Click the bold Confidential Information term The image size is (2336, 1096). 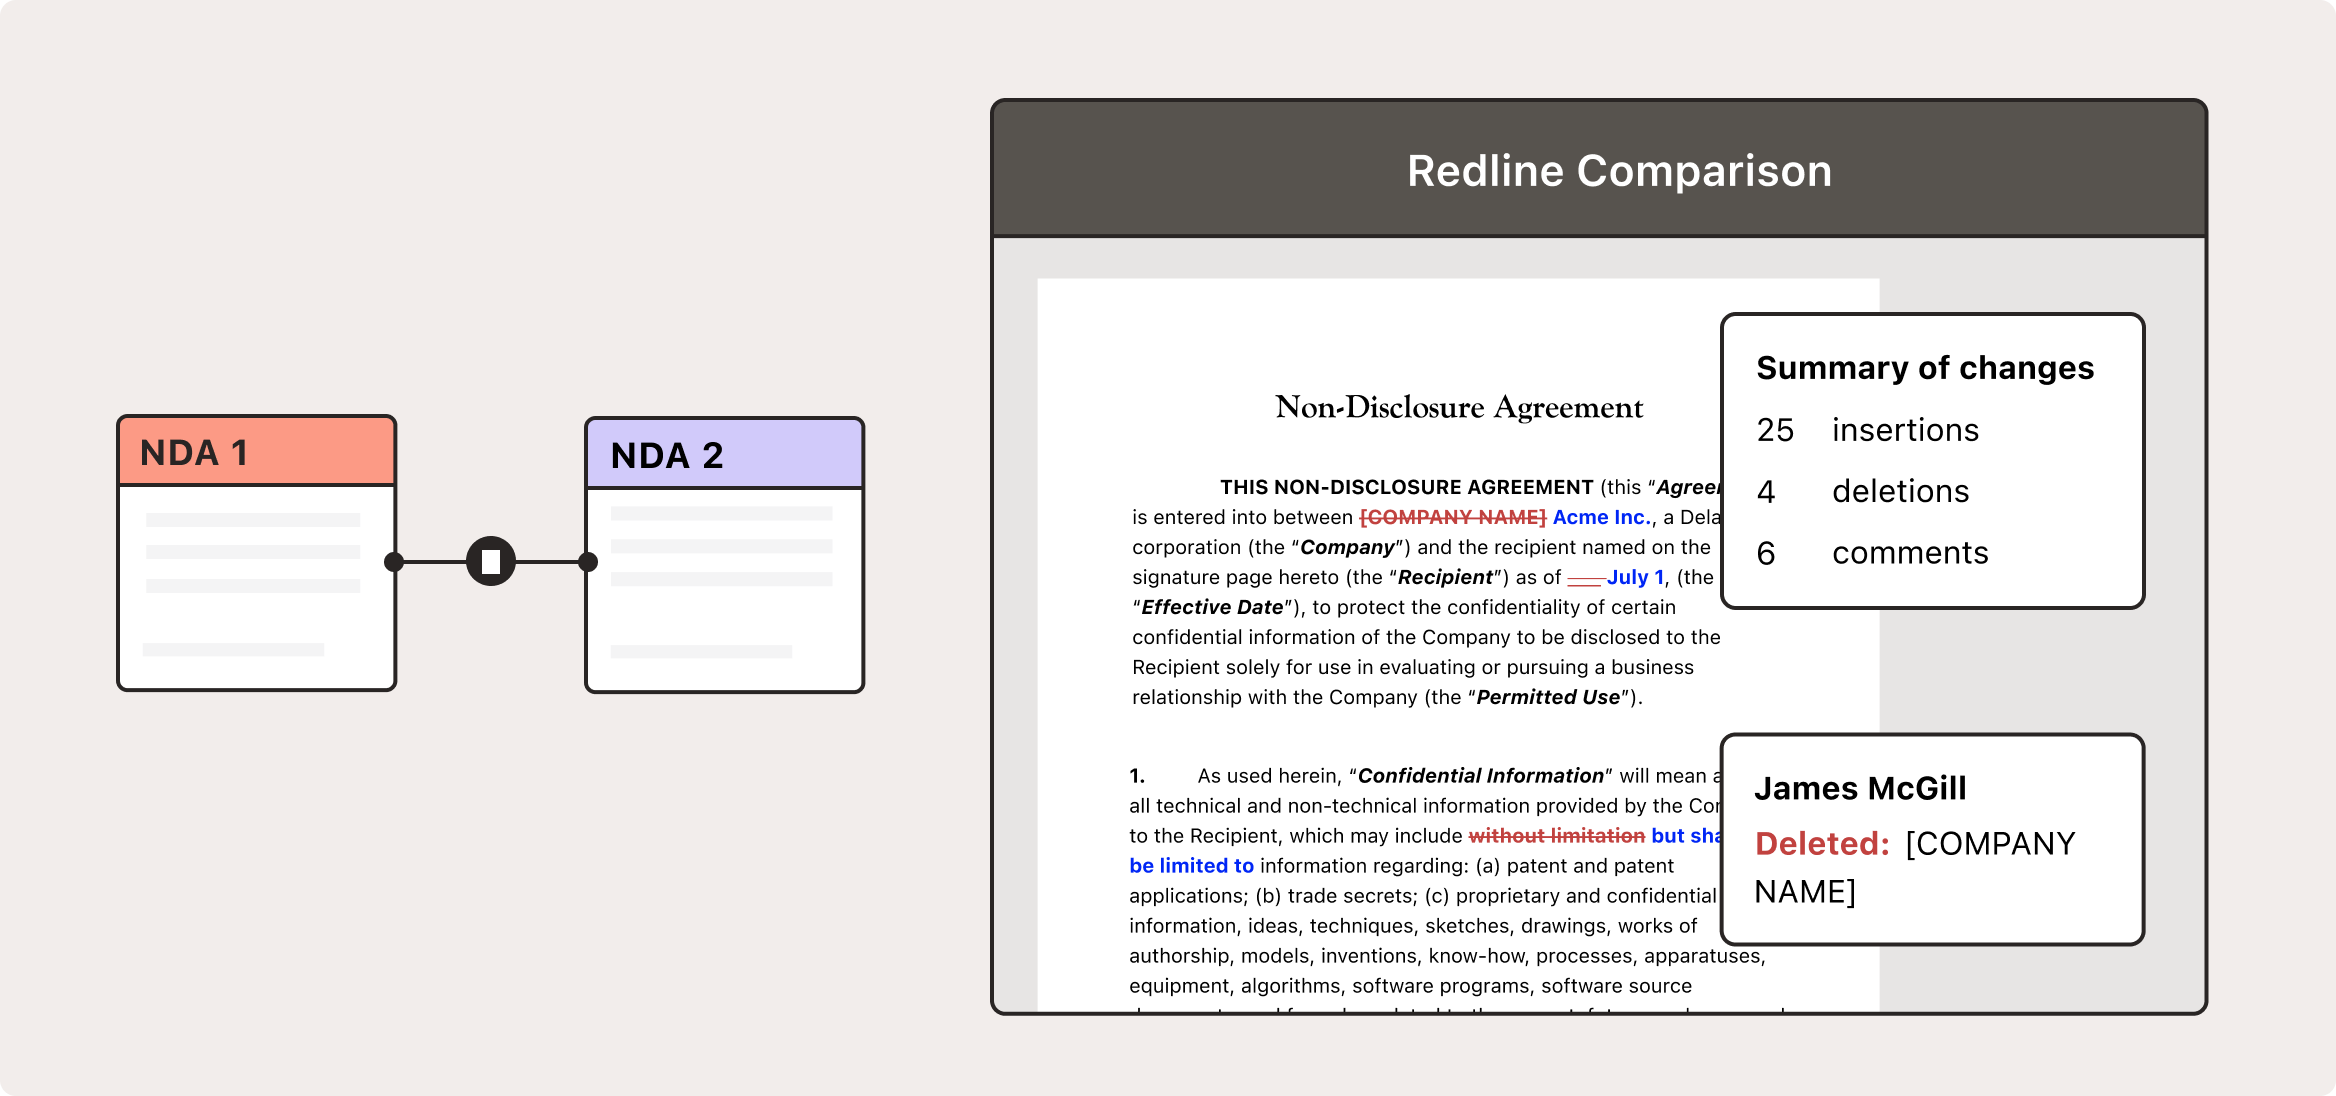click(1480, 776)
